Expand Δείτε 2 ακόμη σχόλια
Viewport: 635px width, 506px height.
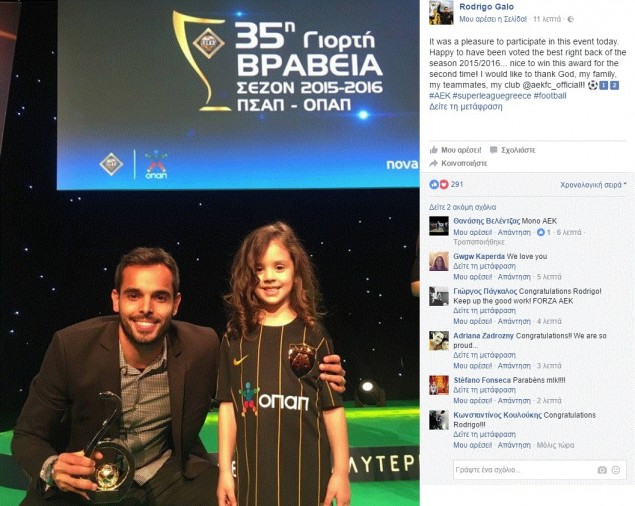click(462, 207)
